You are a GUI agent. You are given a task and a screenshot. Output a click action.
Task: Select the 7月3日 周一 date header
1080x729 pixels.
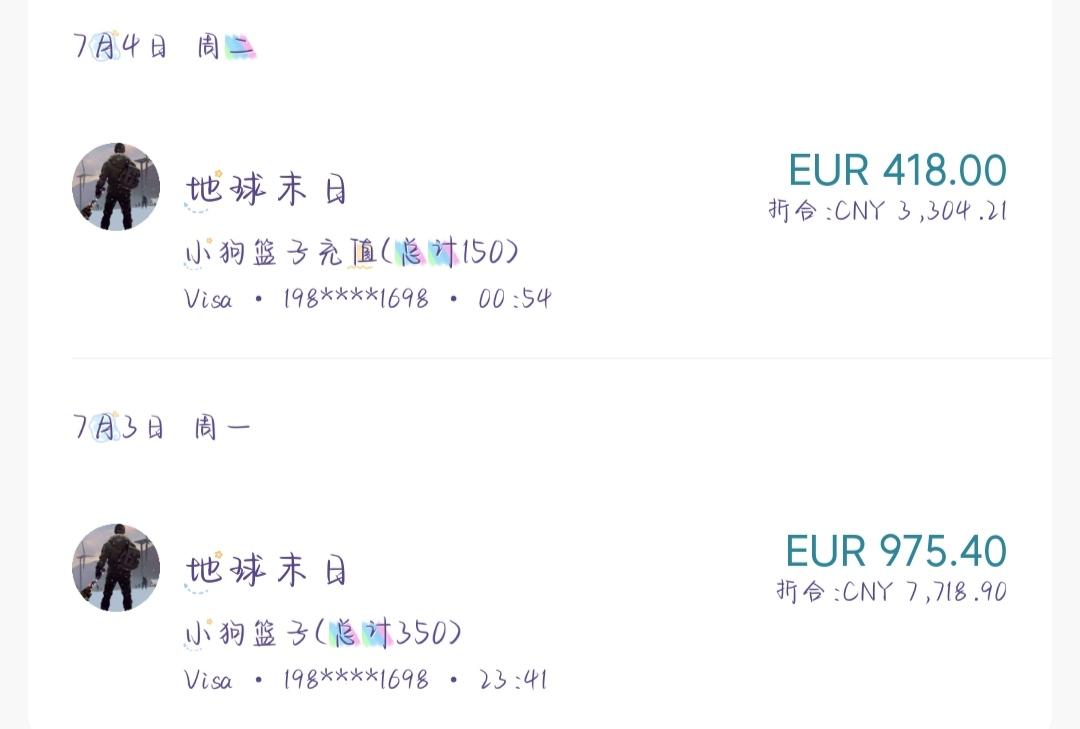click(162, 427)
